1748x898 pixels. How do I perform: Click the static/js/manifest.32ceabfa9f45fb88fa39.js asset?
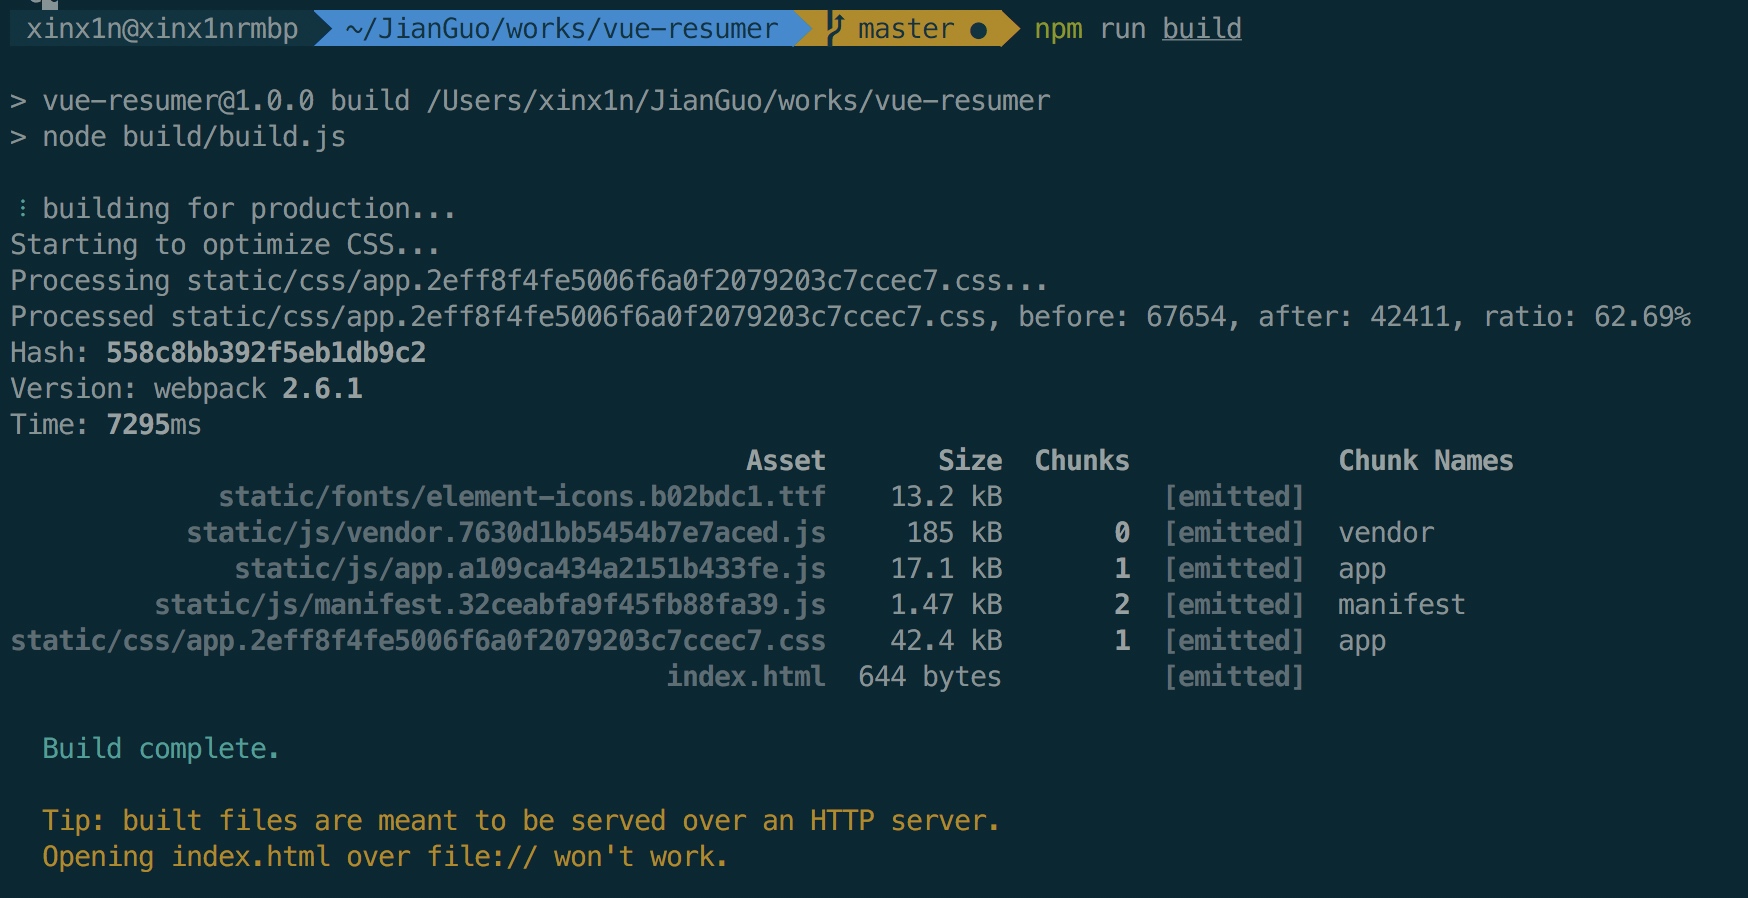pyautogui.click(x=490, y=604)
